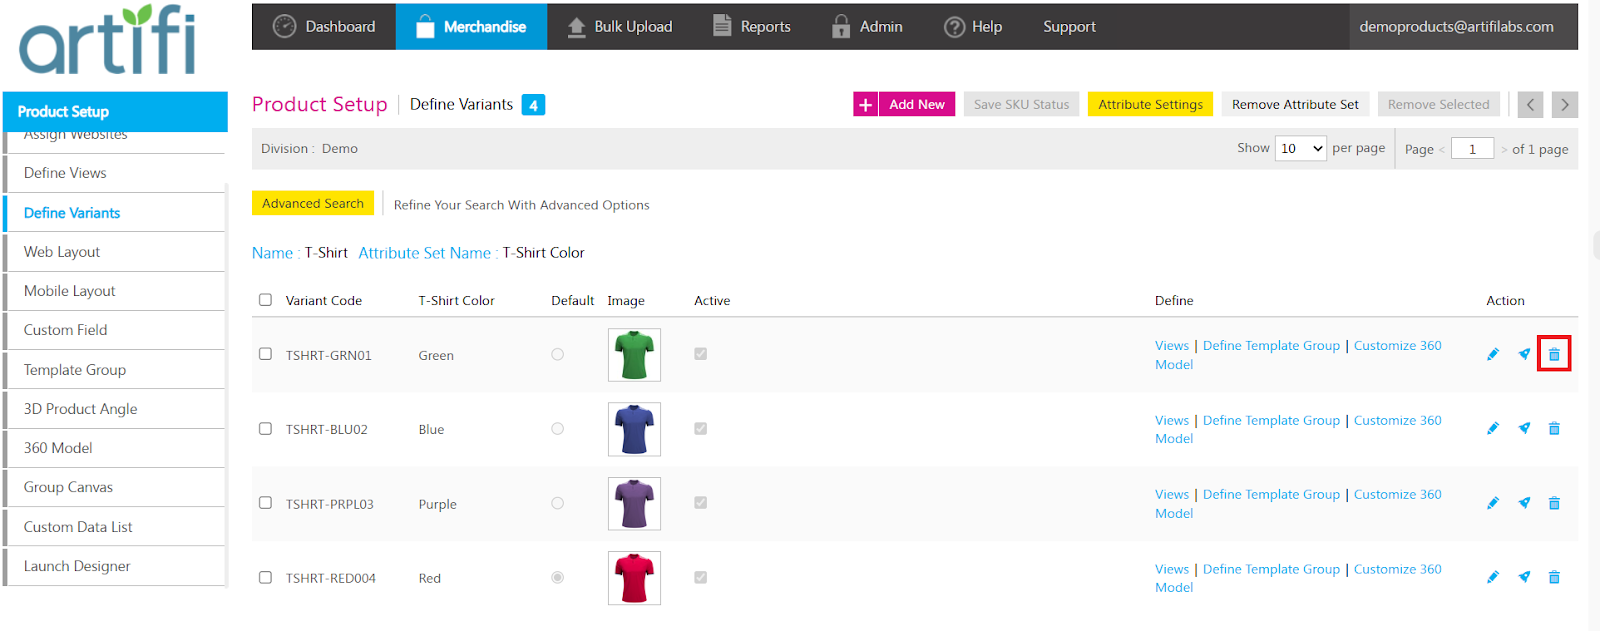Open the Merchandise tab
The width and height of the screenshot is (1600, 631).
click(471, 26)
